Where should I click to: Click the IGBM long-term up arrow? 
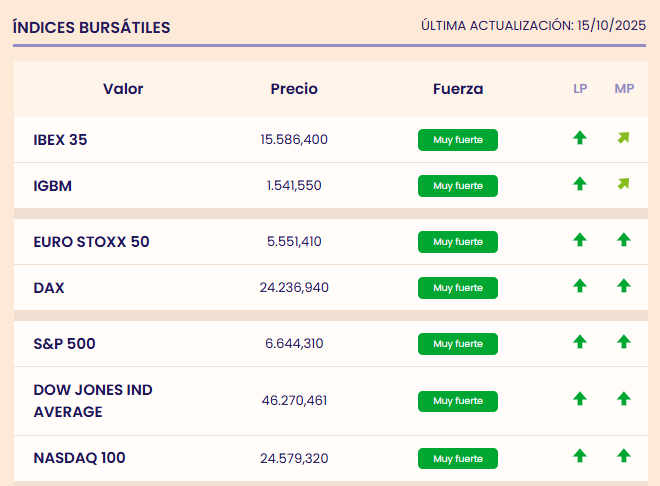pos(579,184)
